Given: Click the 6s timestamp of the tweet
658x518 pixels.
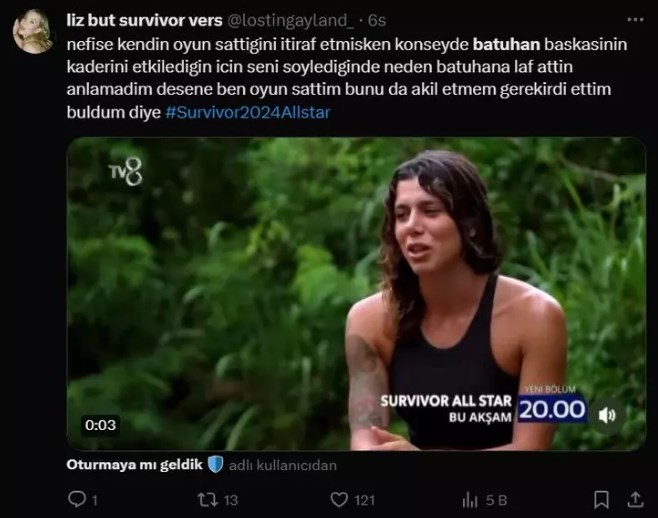Looking at the screenshot, I should click(x=377, y=20).
